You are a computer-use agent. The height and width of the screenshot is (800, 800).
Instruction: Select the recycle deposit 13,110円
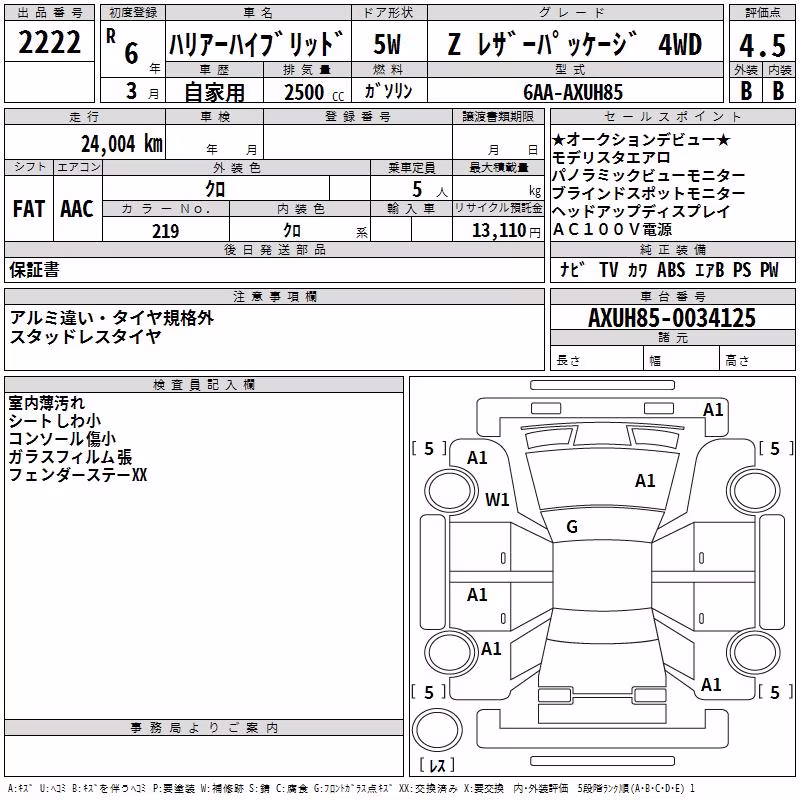click(506, 231)
